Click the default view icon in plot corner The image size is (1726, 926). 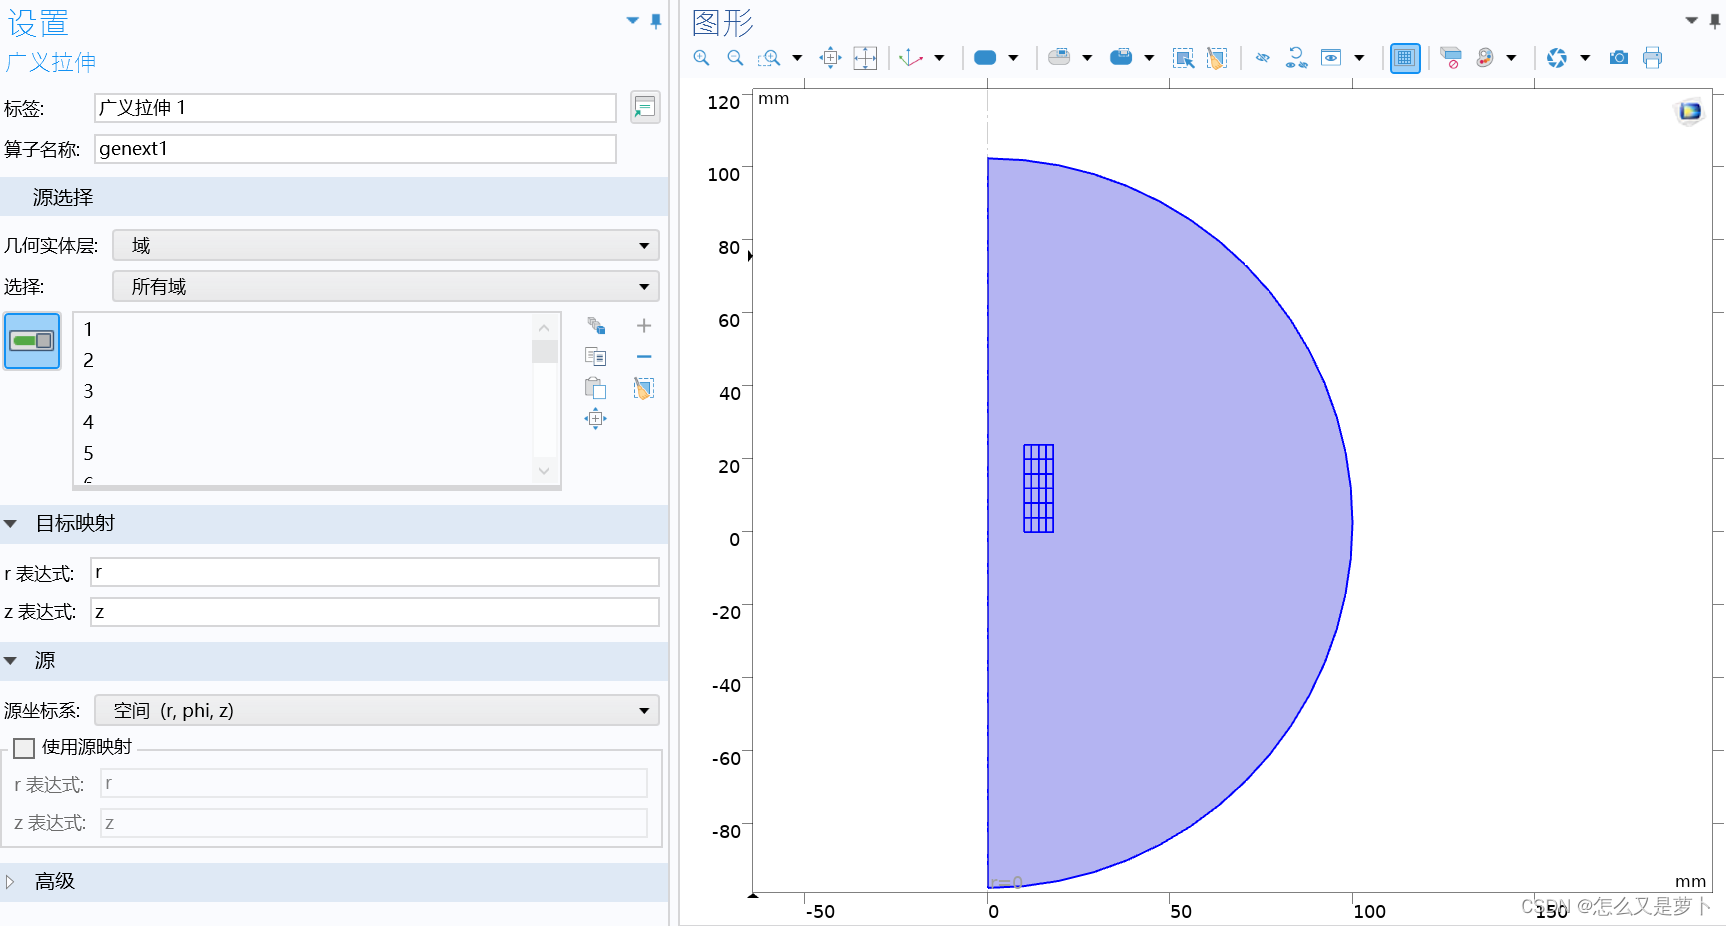click(1690, 111)
